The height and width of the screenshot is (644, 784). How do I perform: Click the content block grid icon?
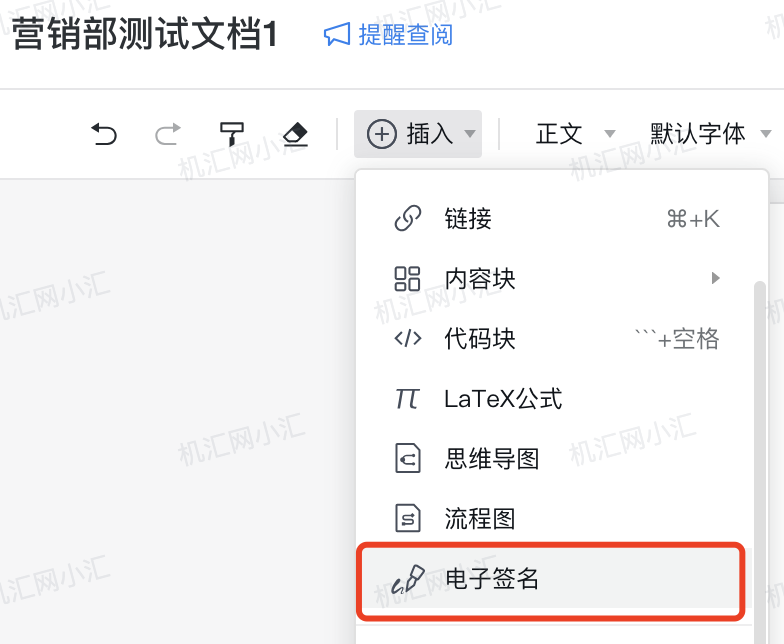pos(408,278)
